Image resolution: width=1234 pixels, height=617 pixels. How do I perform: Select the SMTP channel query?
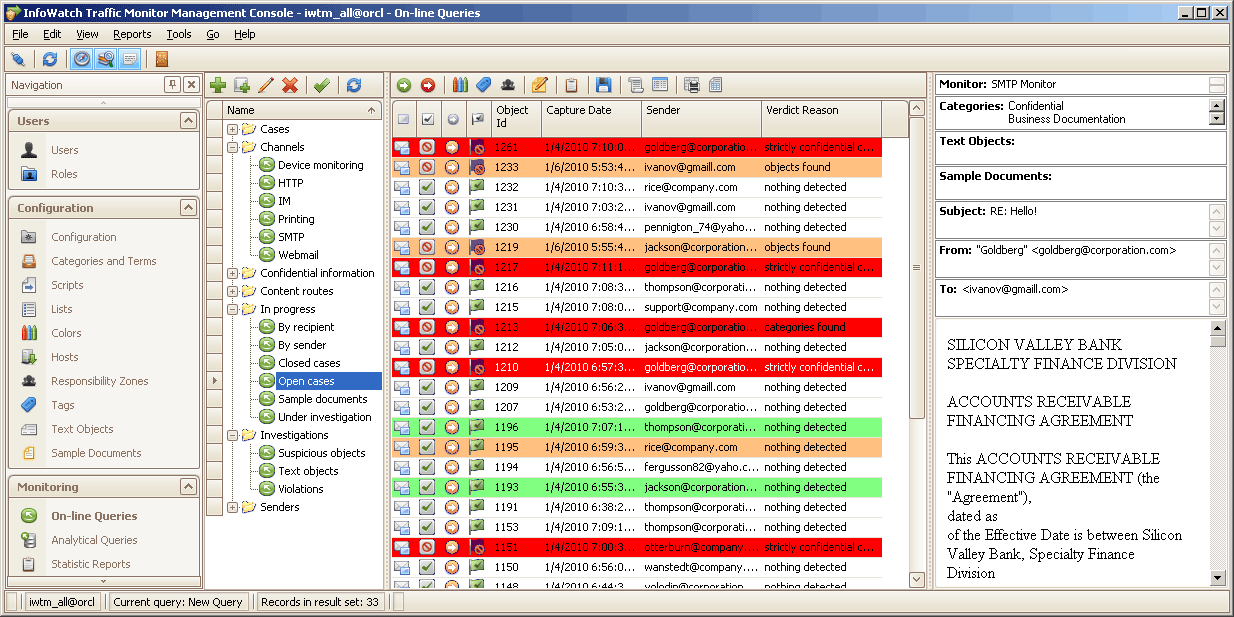pos(291,237)
